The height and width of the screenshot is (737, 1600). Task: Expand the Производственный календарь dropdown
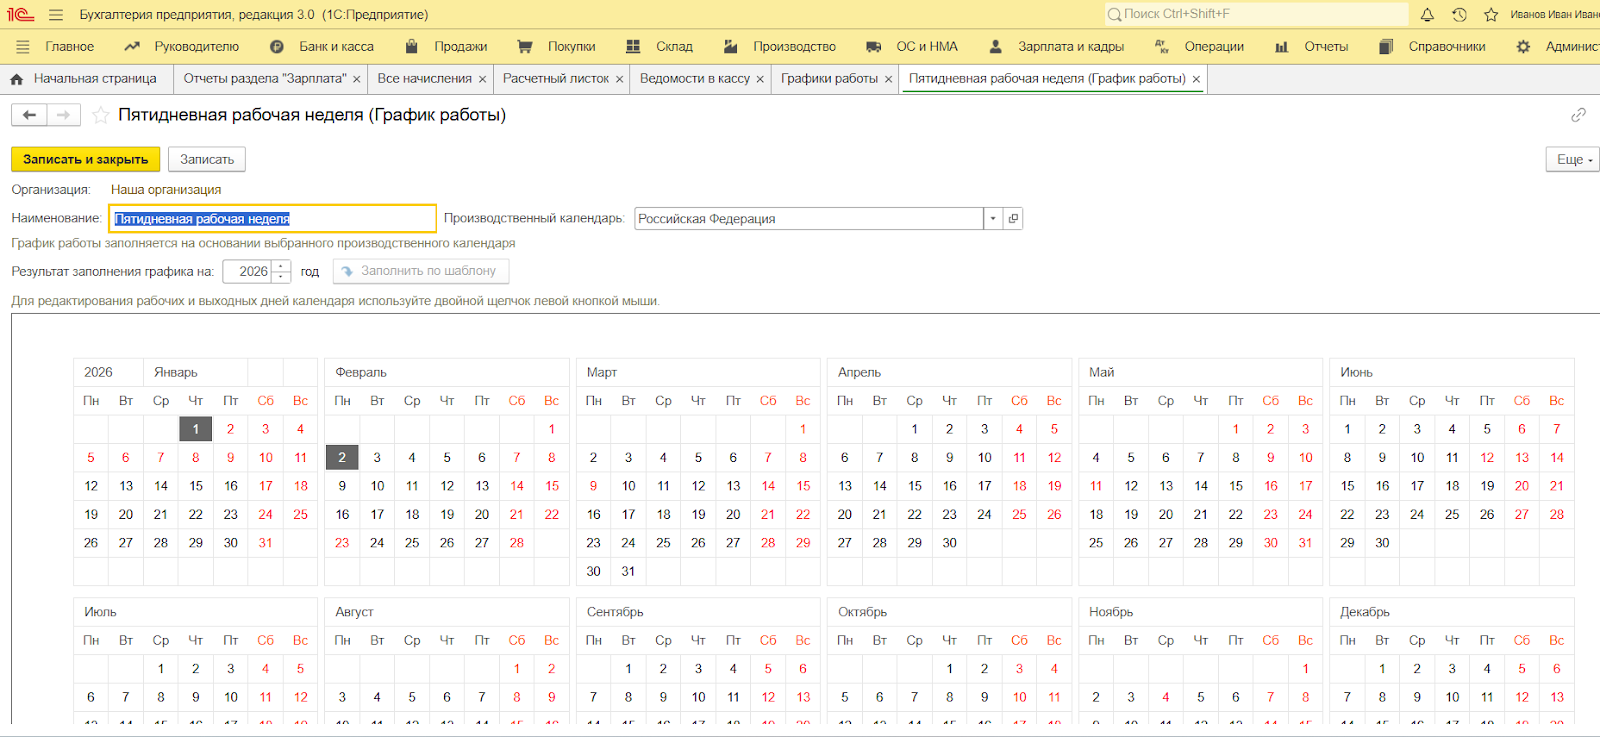click(992, 219)
